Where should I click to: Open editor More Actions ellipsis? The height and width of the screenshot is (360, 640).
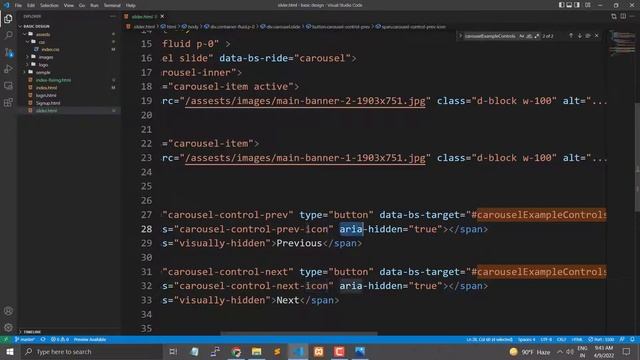[x=632, y=16]
